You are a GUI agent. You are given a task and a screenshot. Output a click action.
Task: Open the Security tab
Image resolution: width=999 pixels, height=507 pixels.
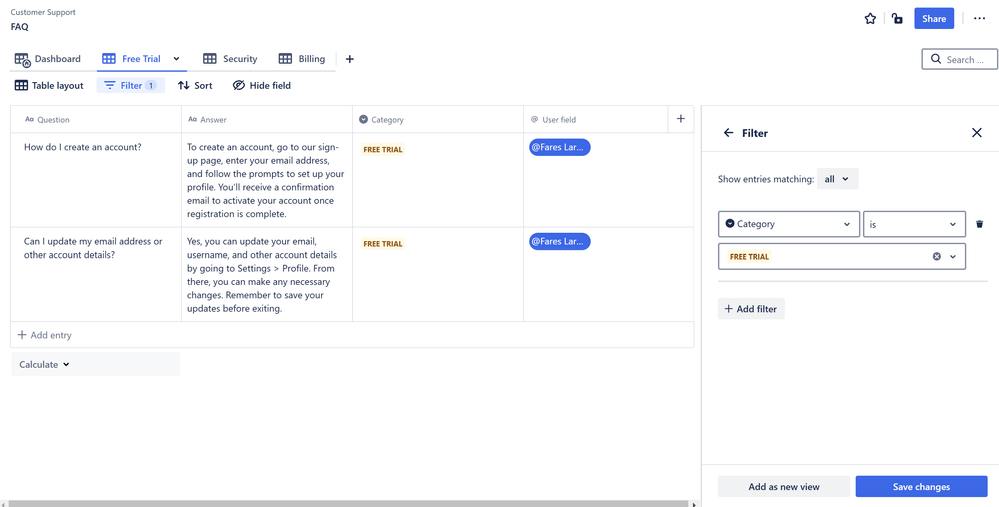(x=230, y=59)
